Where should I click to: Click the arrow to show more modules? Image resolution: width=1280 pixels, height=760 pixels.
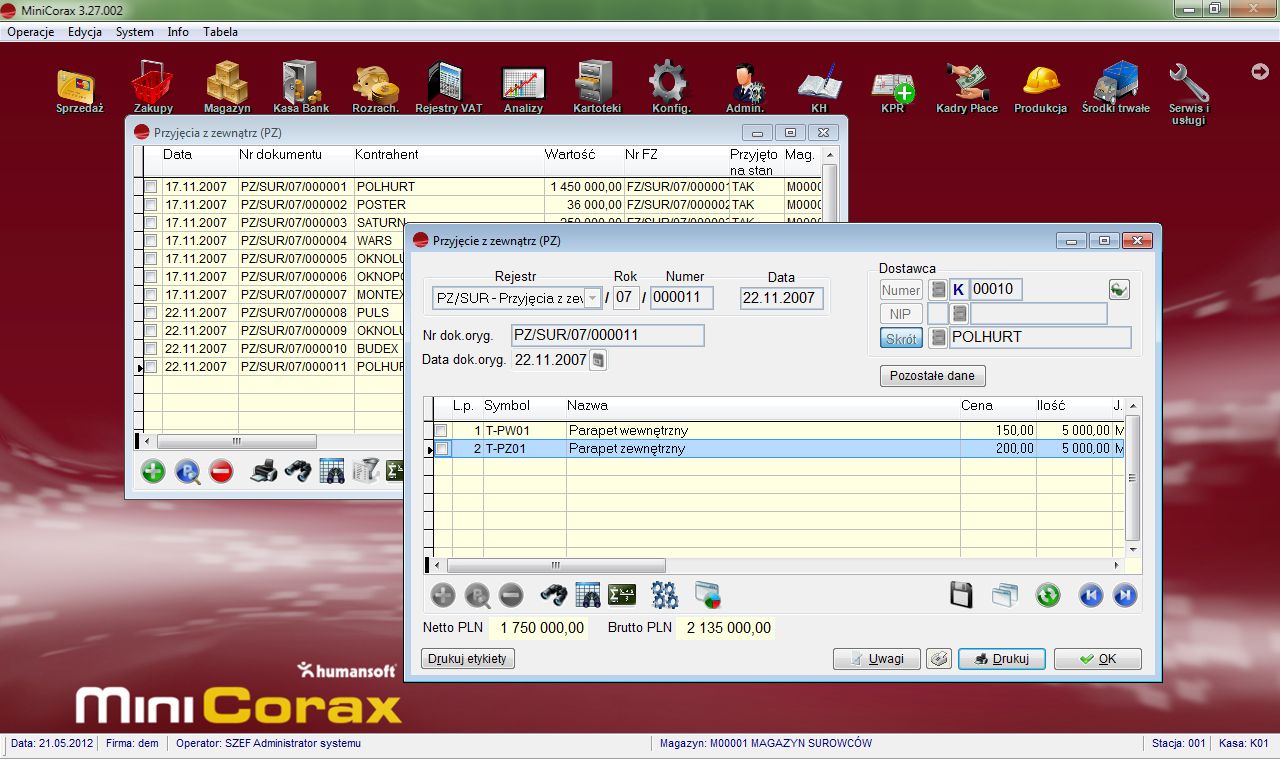[1259, 71]
